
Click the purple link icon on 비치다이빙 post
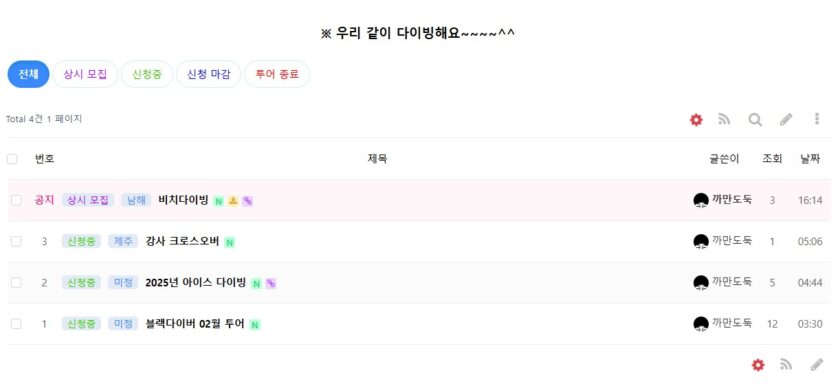(247, 201)
